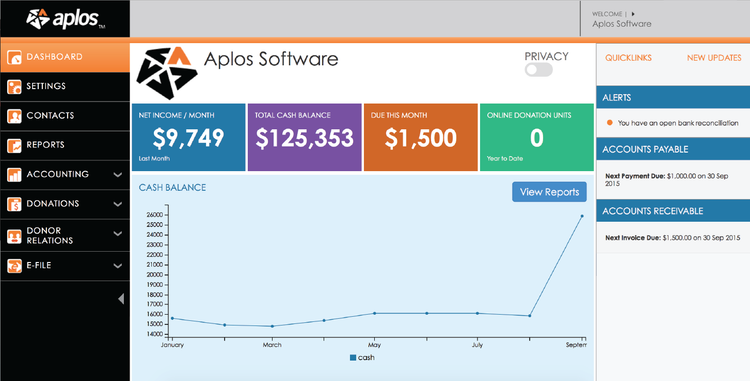
Task: Click the Aplos Software page title
Action: [271, 59]
